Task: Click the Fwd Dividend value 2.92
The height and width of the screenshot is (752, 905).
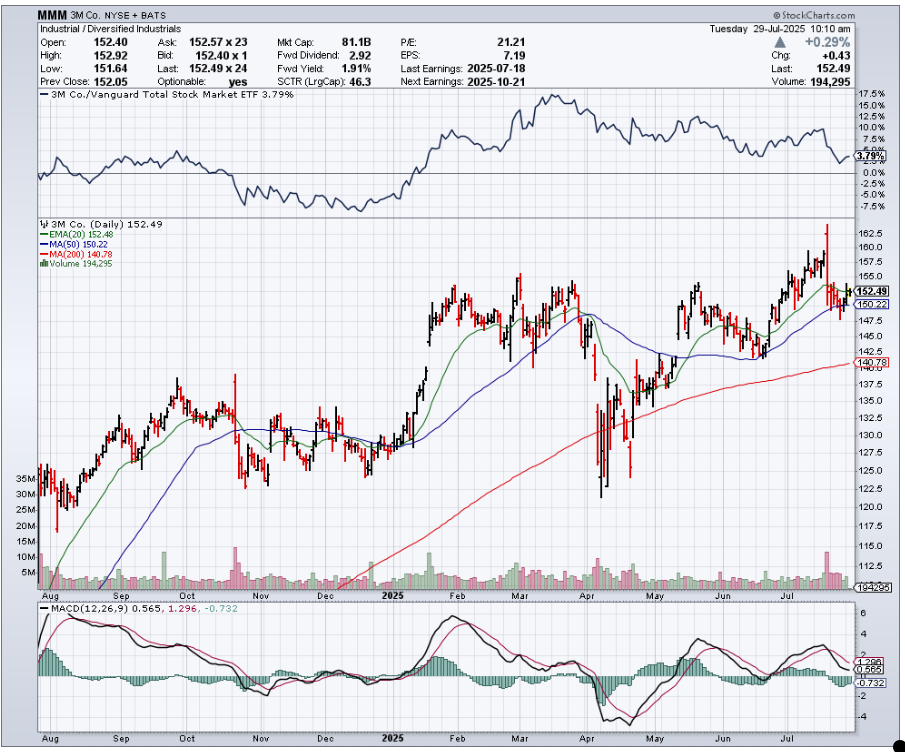Action: (x=360, y=55)
